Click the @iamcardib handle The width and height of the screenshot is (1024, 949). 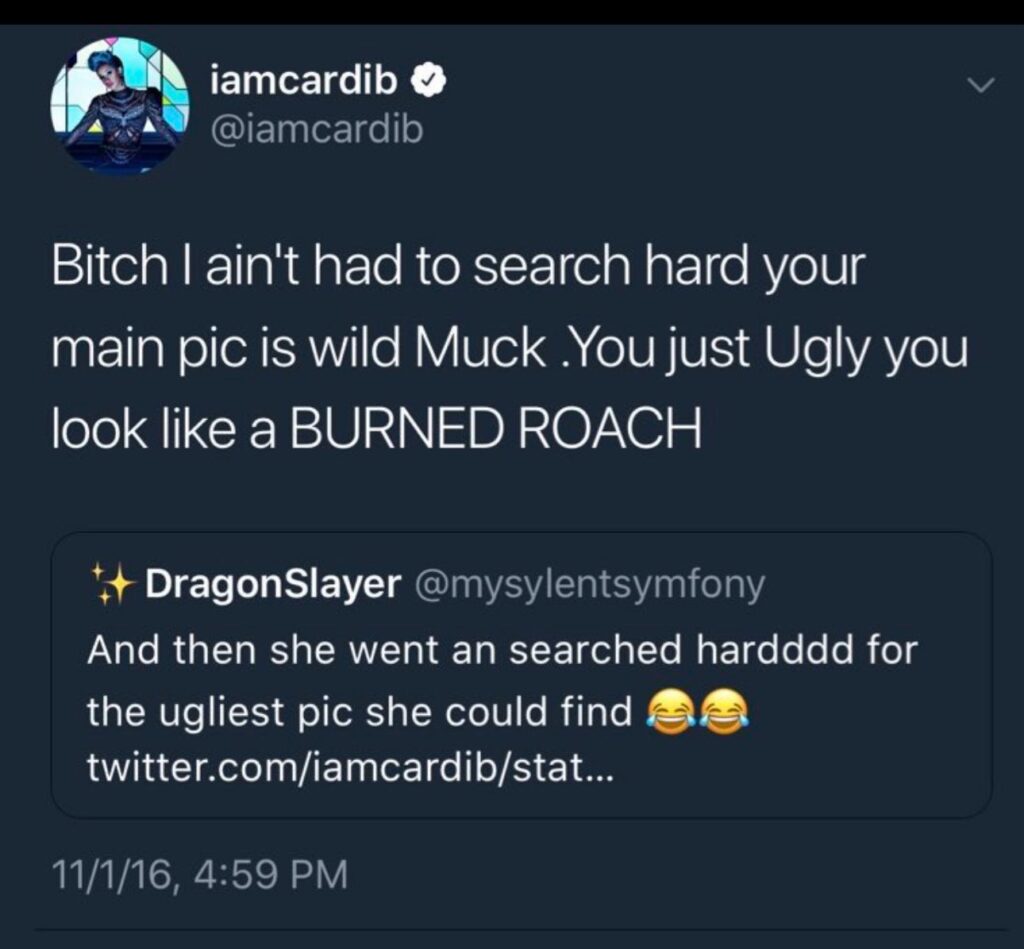[317, 130]
